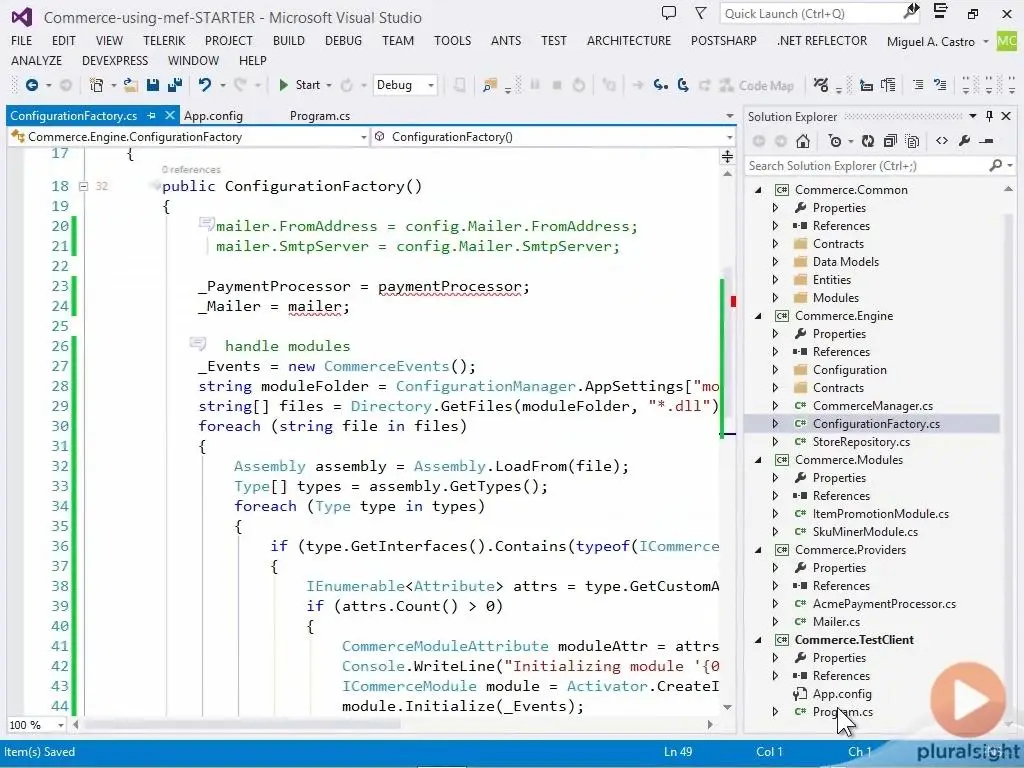Screen dimensions: 1024x768
Task: Click the New Project toolbar icon
Action: 97,85
